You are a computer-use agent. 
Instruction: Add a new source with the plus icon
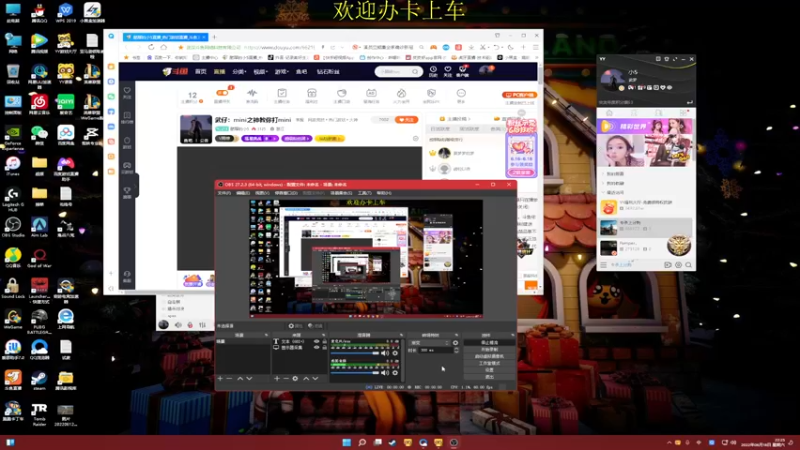click(x=277, y=379)
